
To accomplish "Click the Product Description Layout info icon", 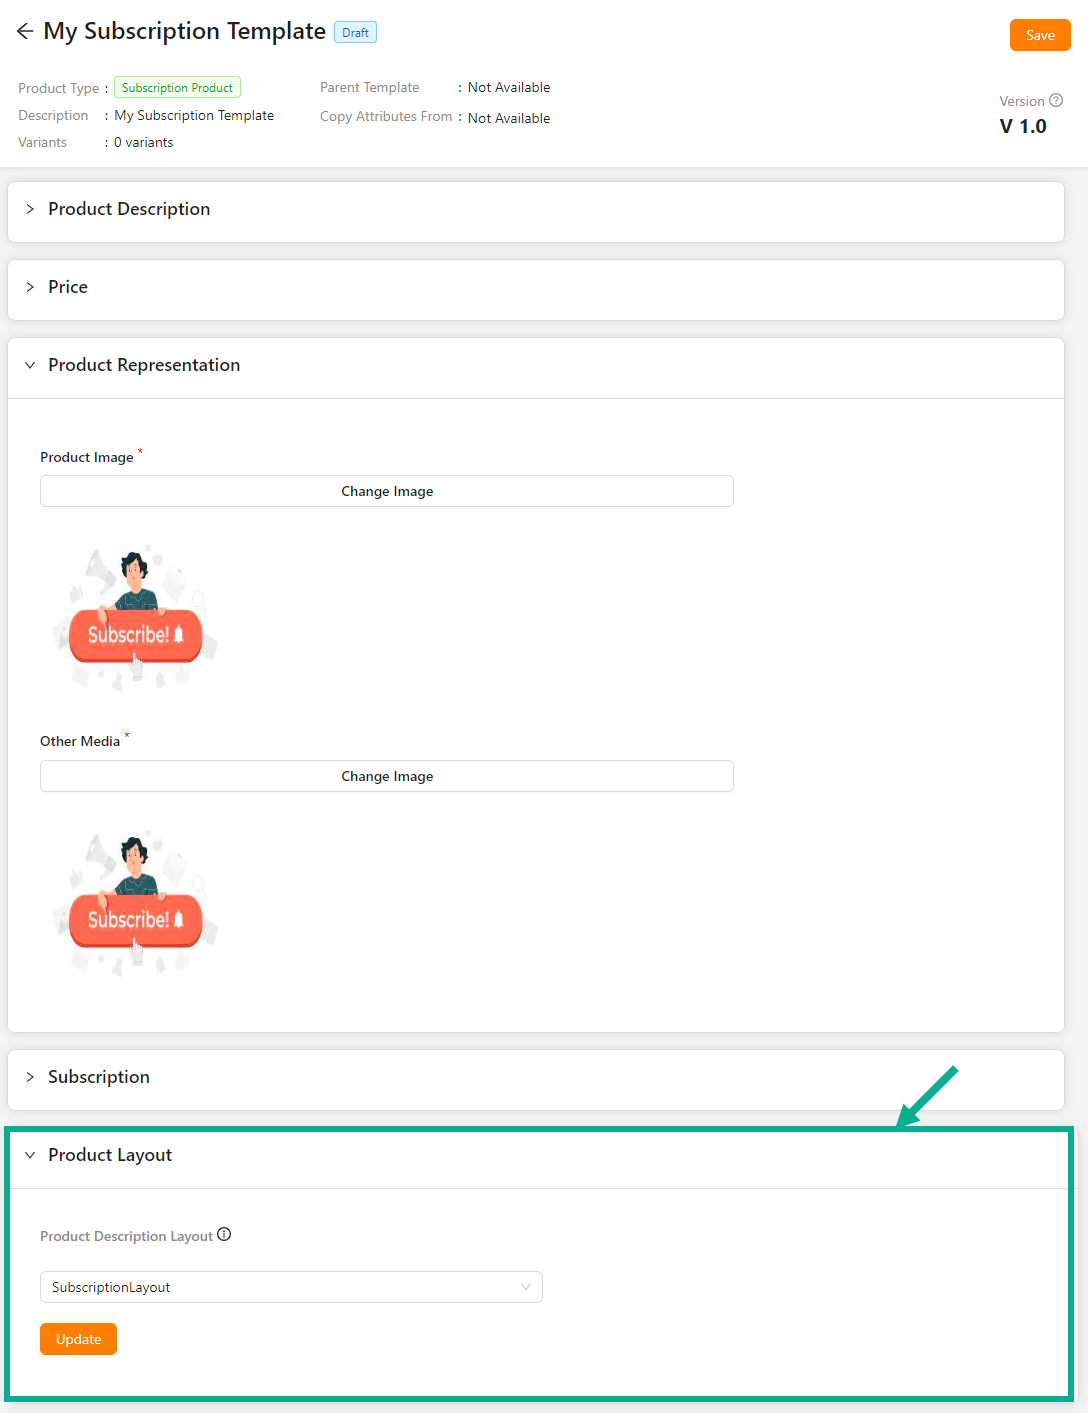I will click(224, 1234).
